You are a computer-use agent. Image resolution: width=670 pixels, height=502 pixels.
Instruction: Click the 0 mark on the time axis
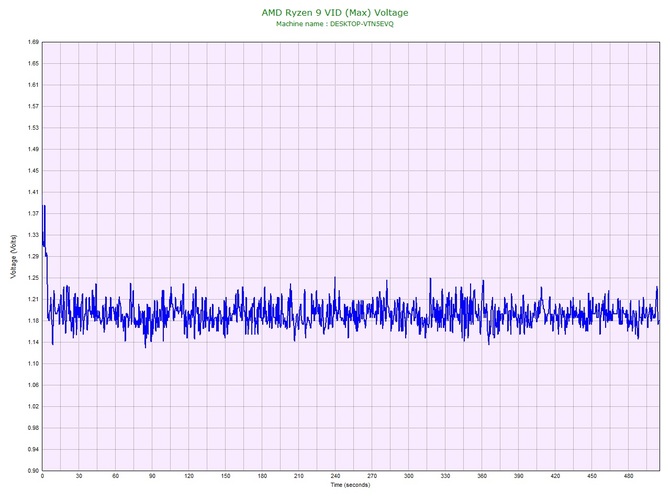point(42,477)
